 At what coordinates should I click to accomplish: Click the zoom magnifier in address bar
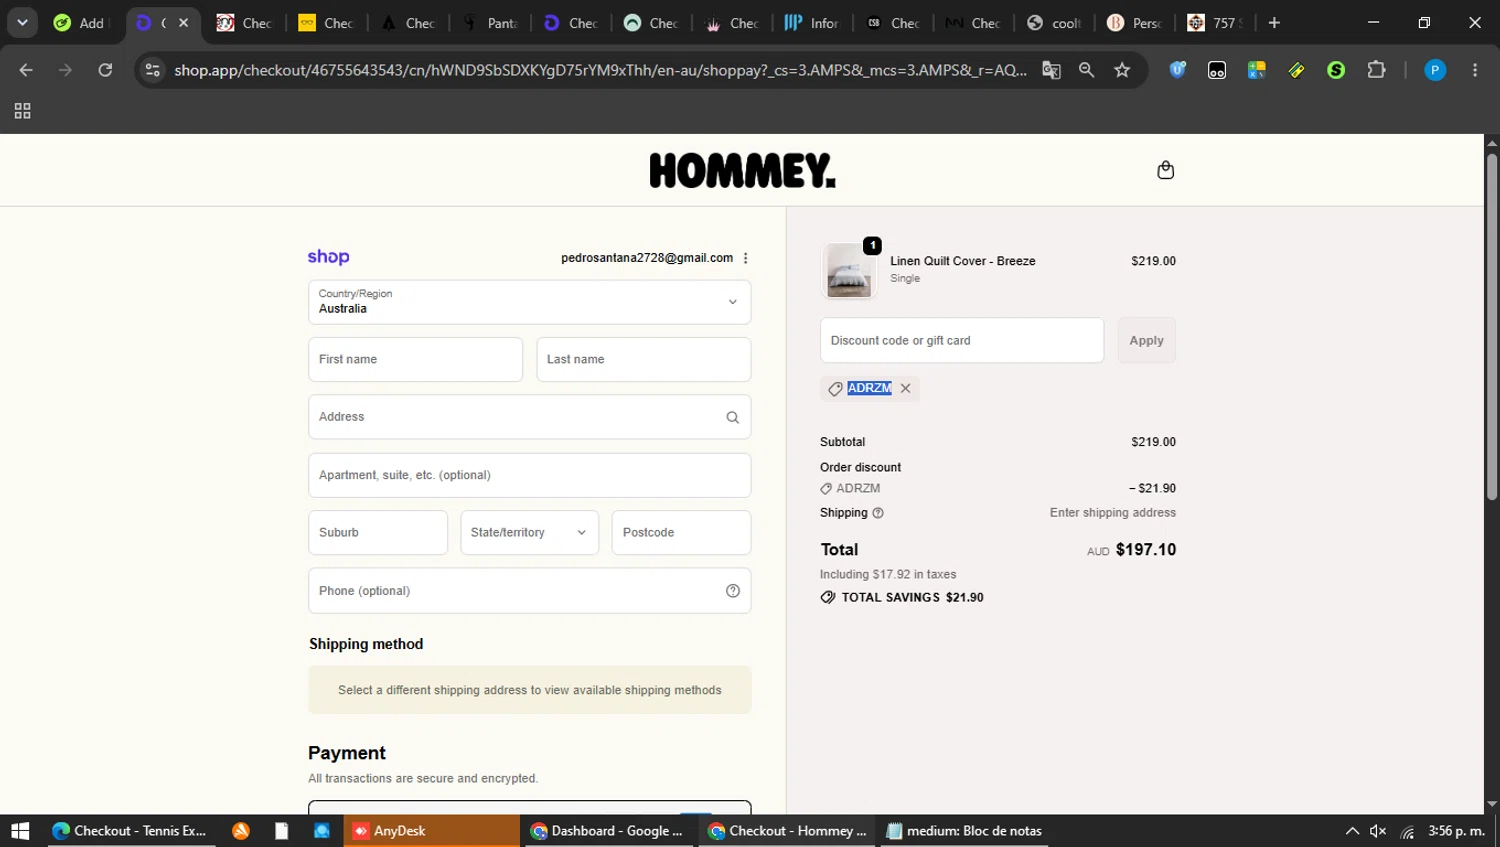click(x=1086, y=70)
